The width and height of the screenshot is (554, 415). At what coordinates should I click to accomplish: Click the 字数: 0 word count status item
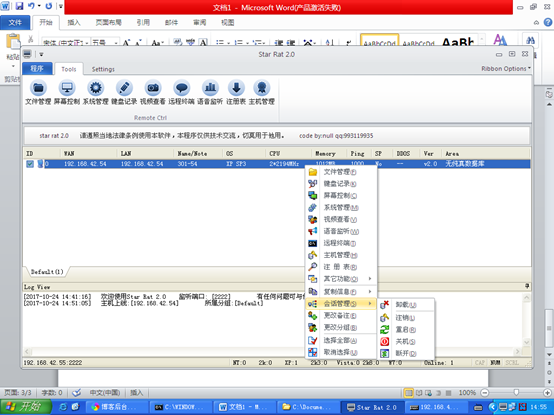coord(52,393)
